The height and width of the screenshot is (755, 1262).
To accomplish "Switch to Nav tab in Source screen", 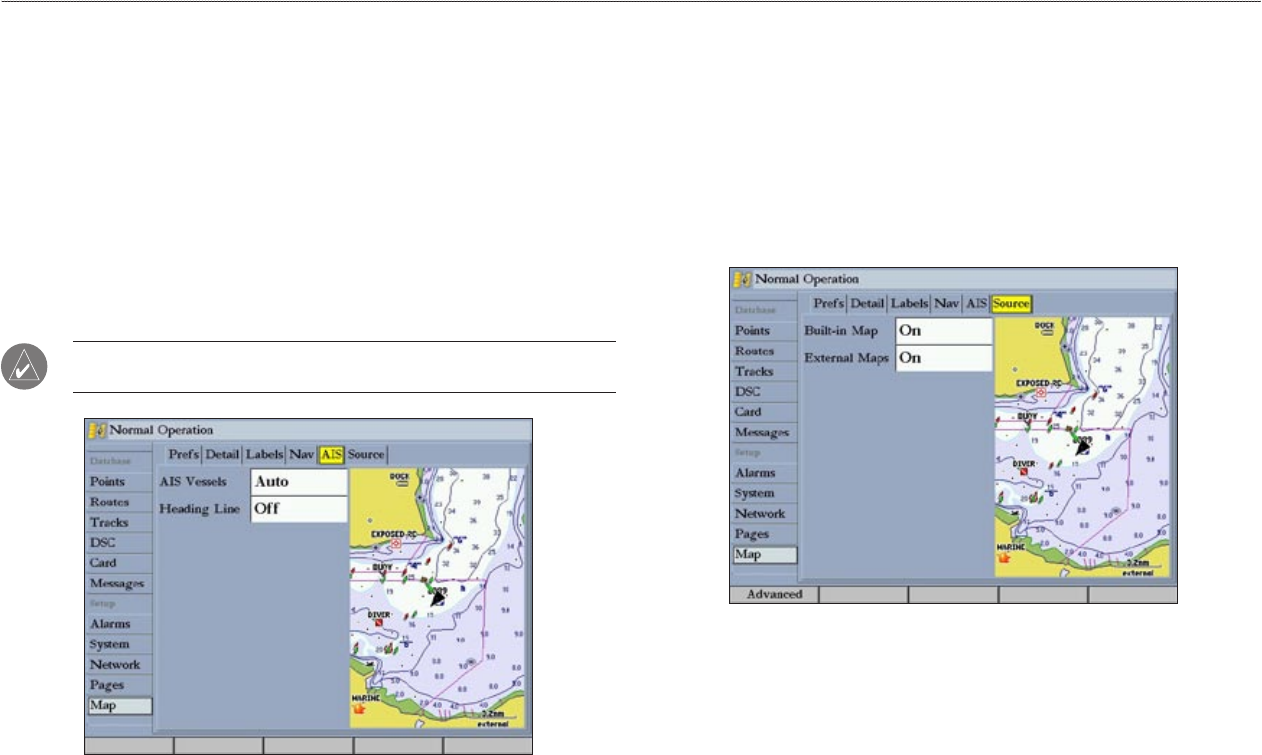I will (x=947, y=303).
